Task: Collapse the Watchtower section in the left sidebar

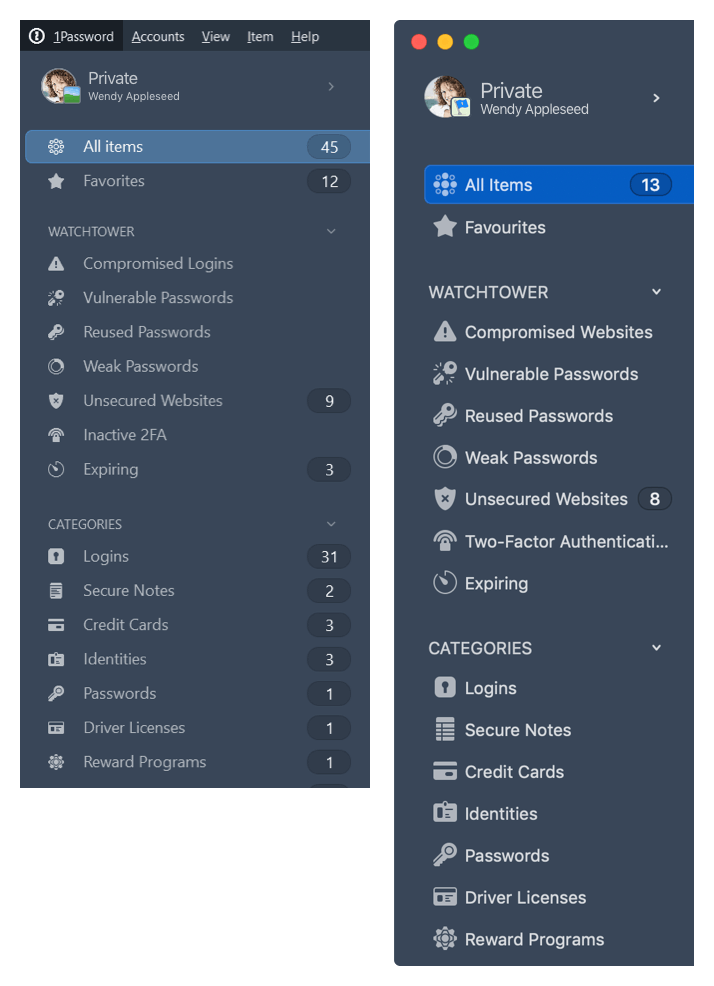Action: pyautogui.click(x=331, y=231)
